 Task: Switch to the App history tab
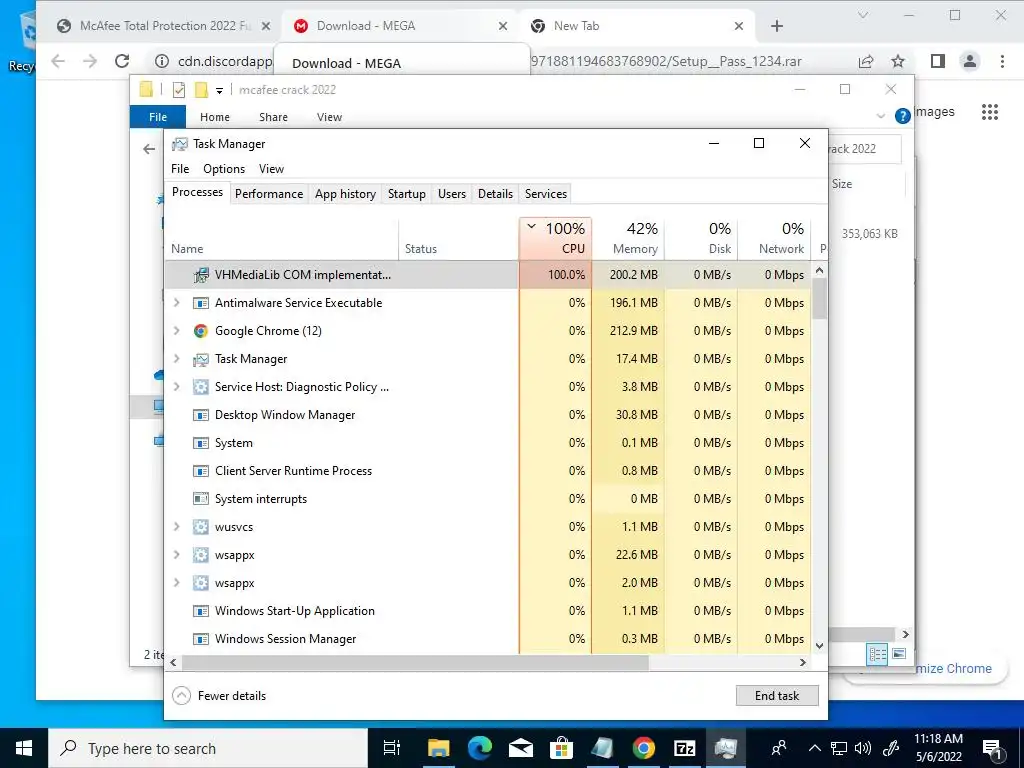[x=345, y=194]
